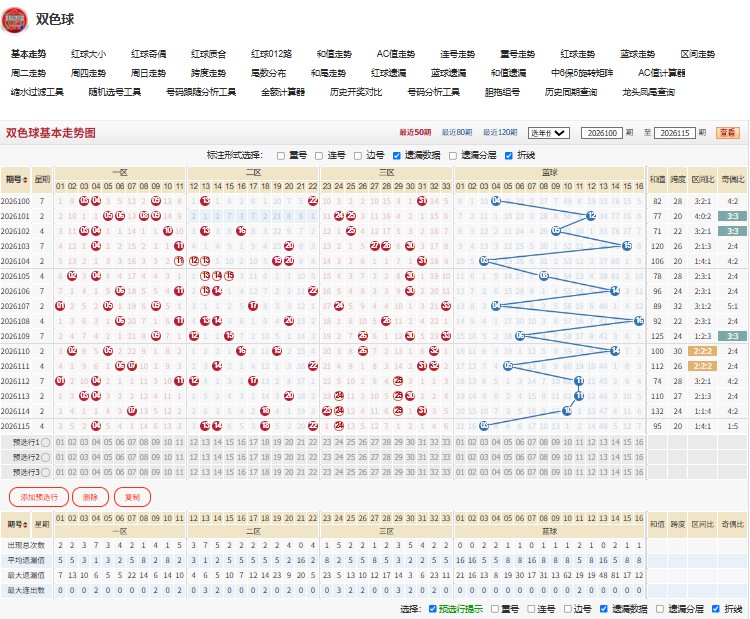Click the 双色球 site logo icon
The width and height of the screenshot is (750, 619).
[14, 20]
